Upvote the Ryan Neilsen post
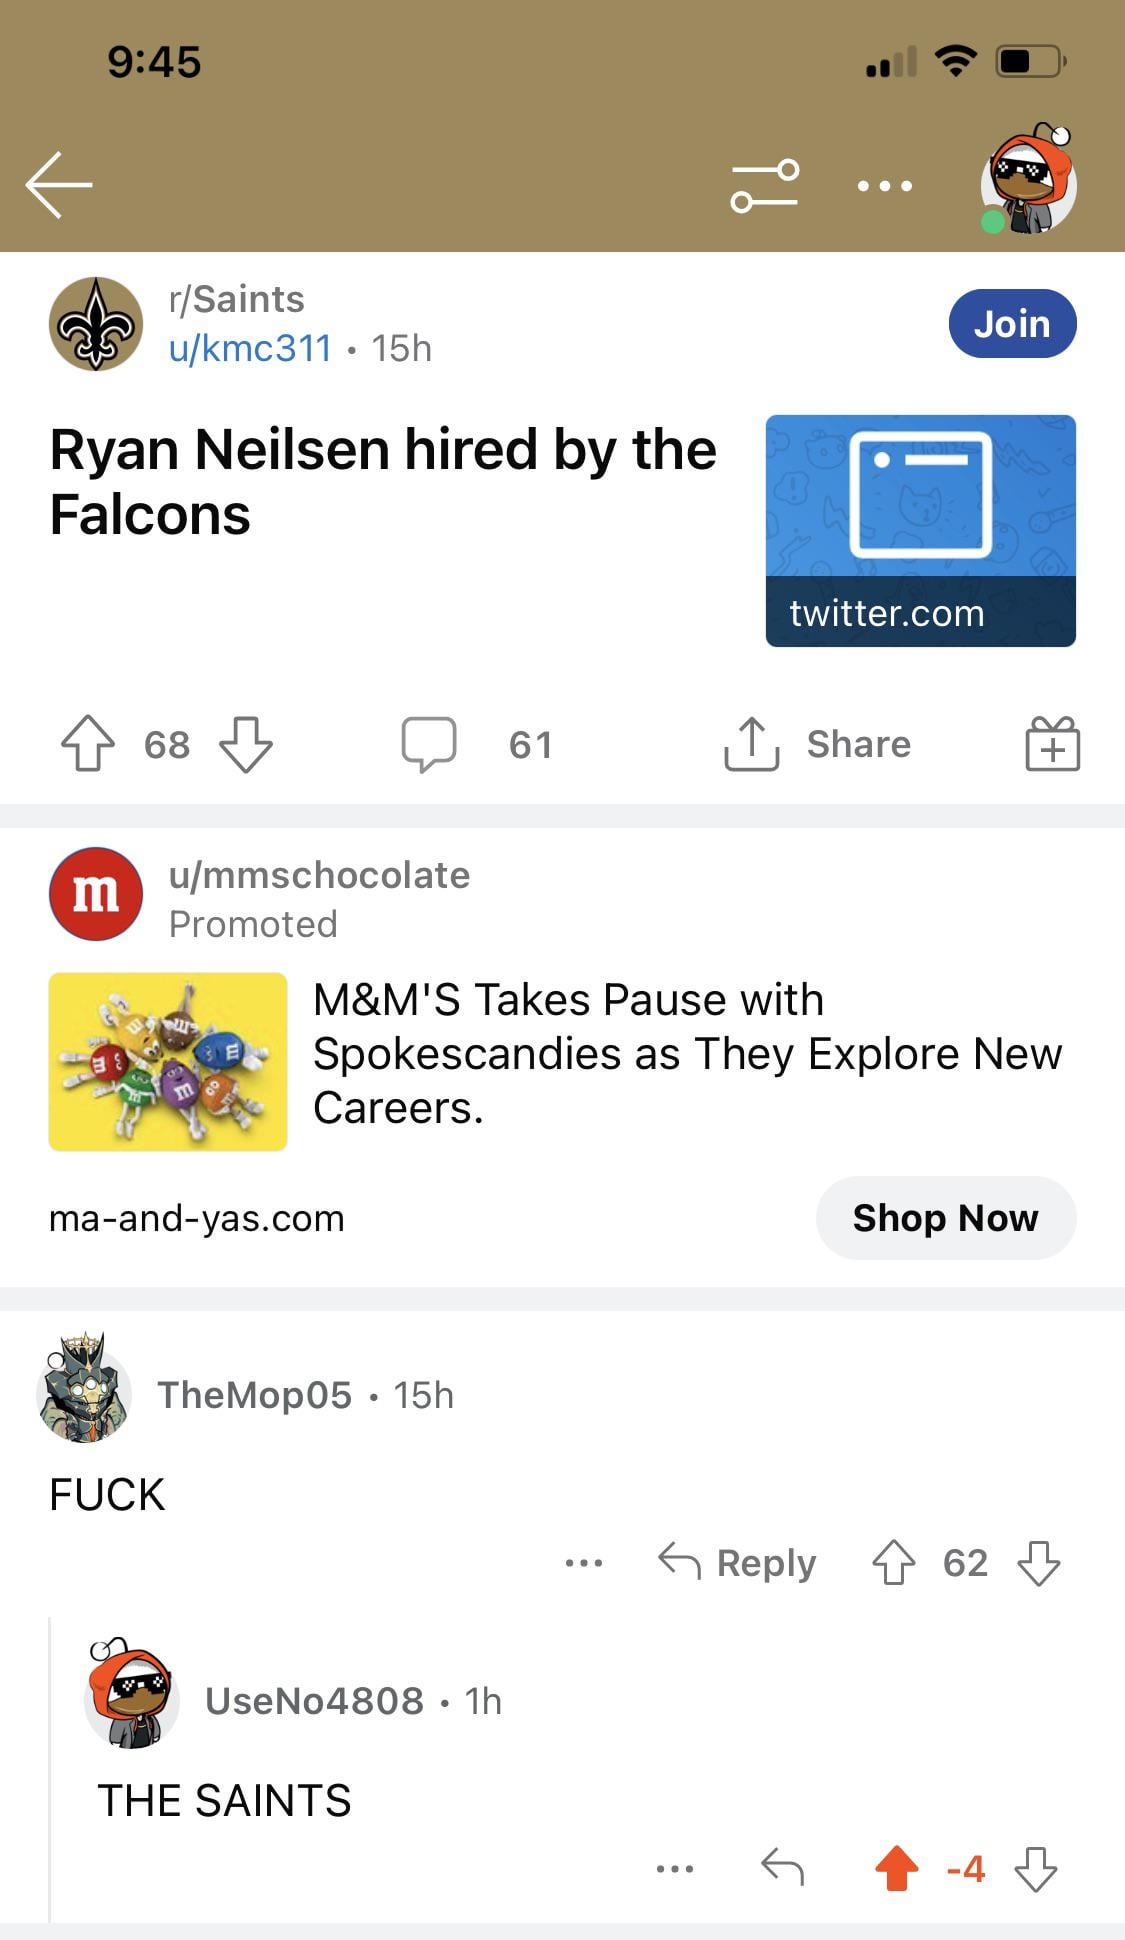This screenshot has width=1125, height=1940. click(x=88, y=744)
